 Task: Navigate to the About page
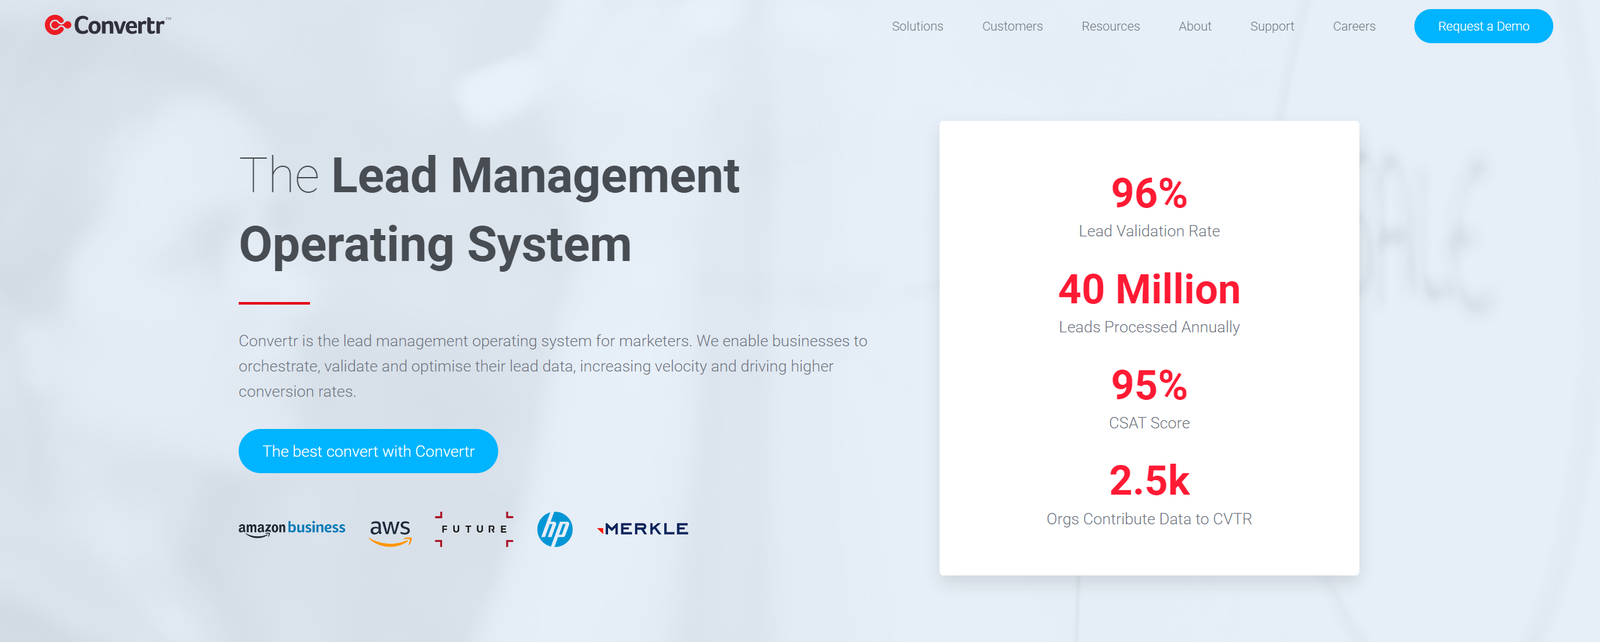pyautogui.click(x=1194, y=26)
